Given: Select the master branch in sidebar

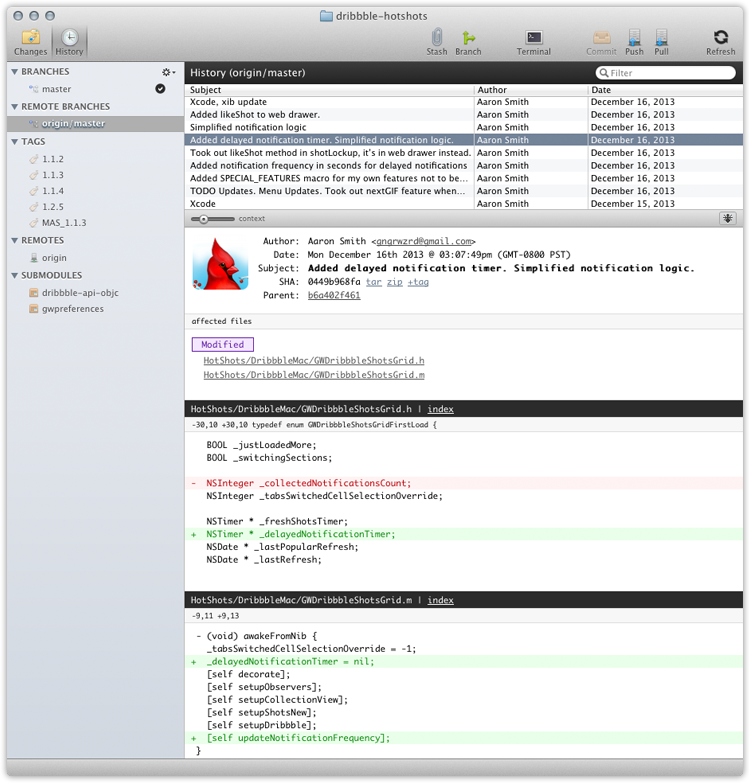Looking at the screenshot, I should point(56,89).
